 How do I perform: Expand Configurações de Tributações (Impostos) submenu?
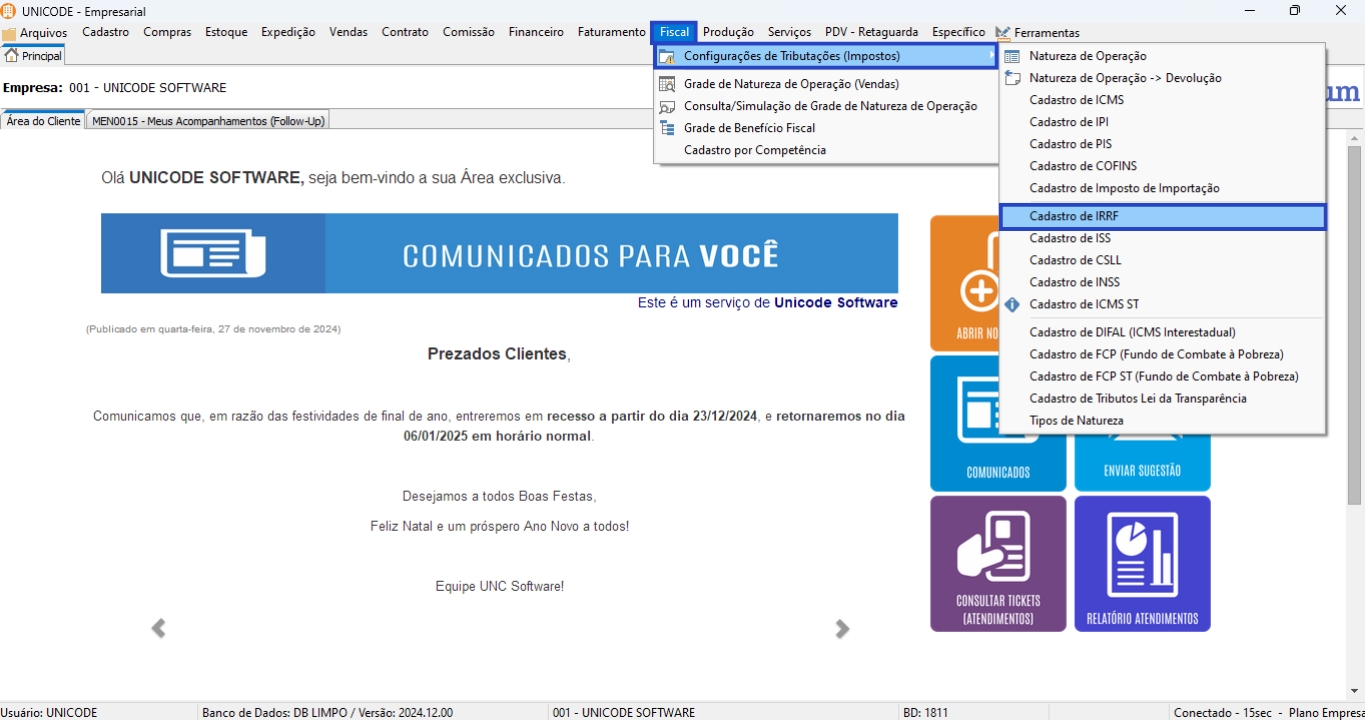(x=791, y=56)
